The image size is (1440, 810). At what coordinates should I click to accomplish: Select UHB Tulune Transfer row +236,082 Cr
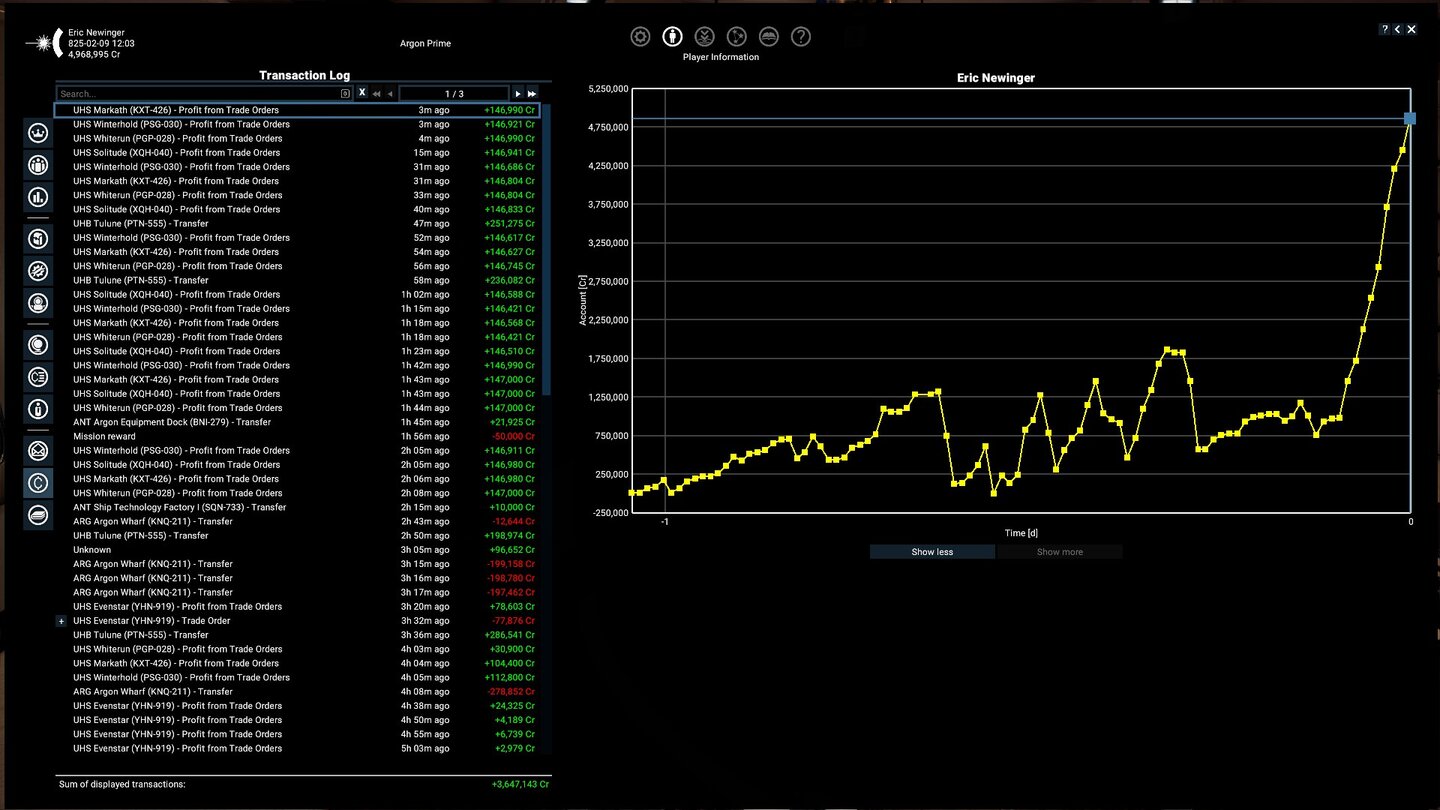297,280
